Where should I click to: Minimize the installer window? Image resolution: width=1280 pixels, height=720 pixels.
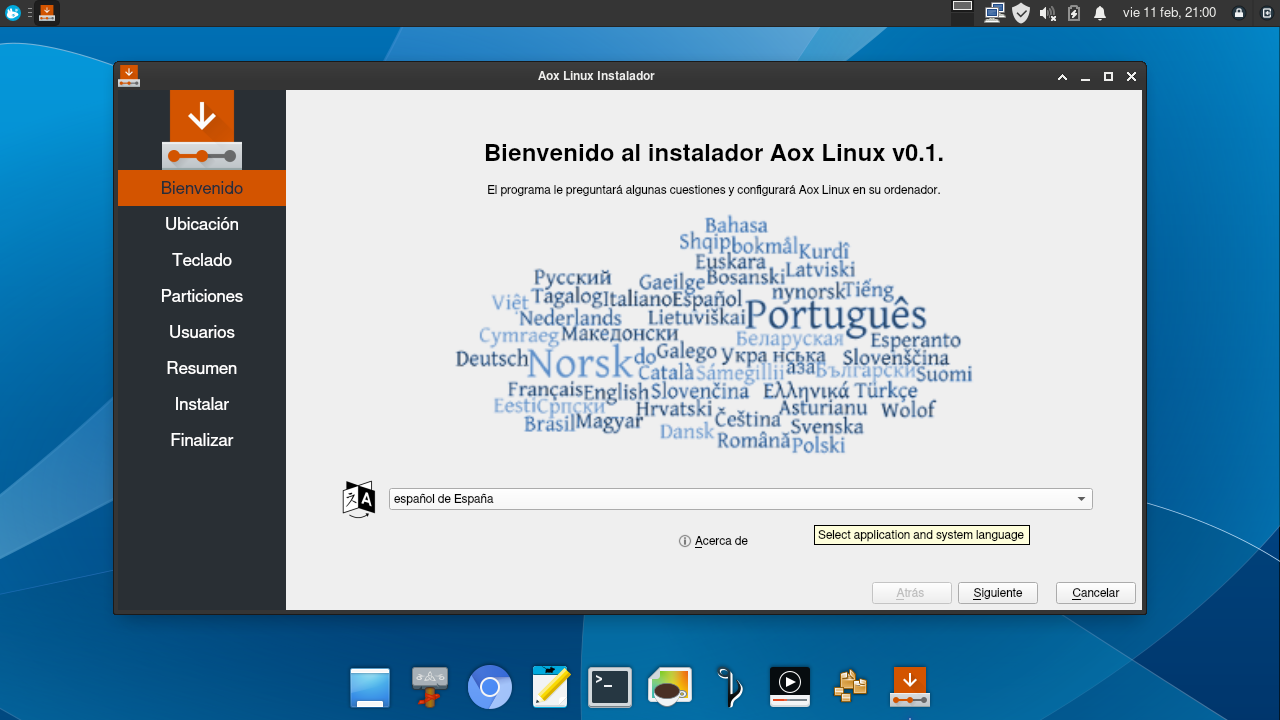(1086, 77)
